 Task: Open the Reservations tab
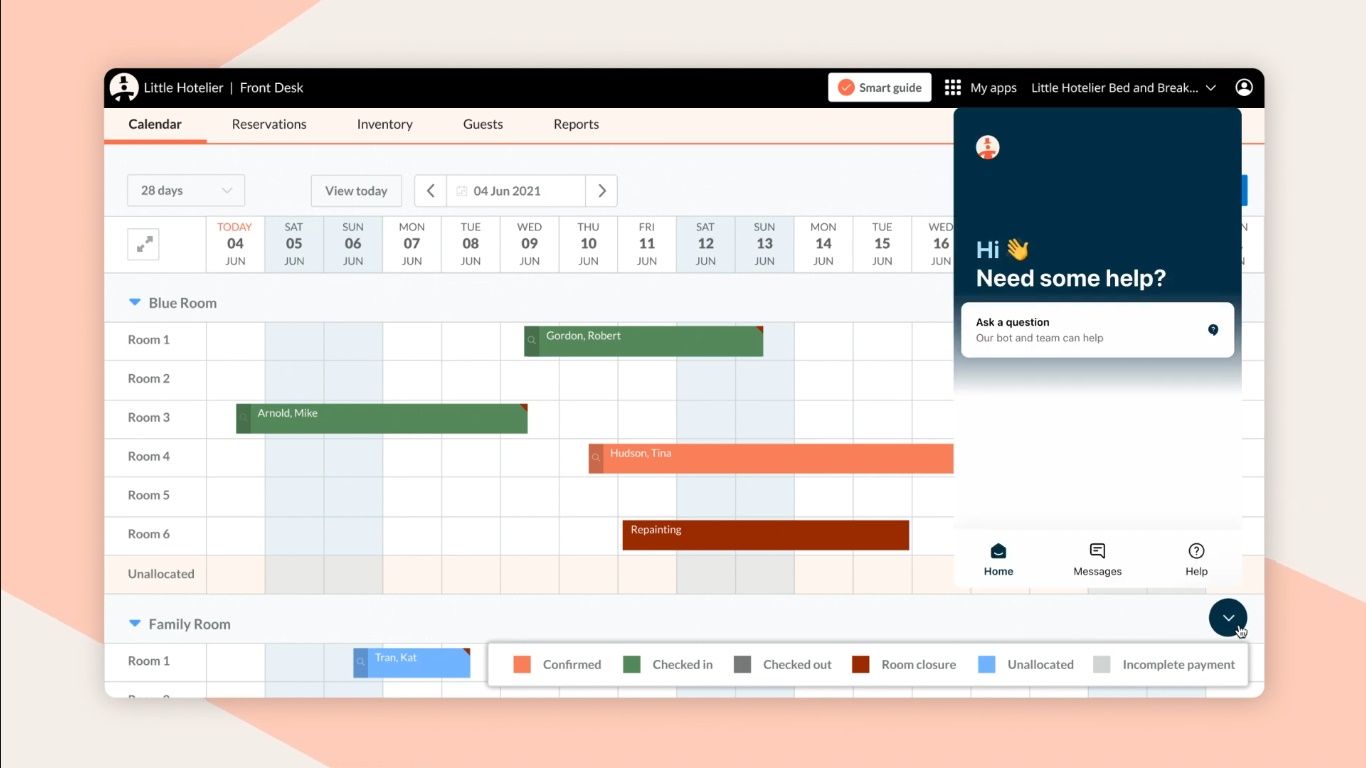pos(269,125)
